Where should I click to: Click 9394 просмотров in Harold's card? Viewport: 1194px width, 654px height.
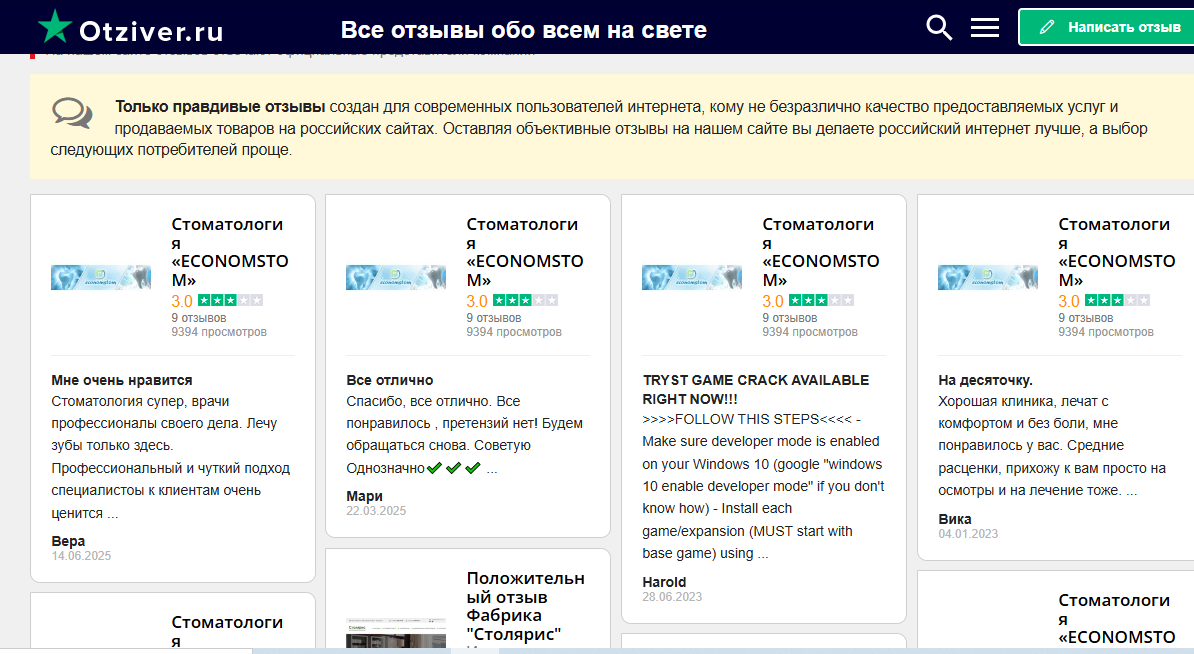coord(810,332)
